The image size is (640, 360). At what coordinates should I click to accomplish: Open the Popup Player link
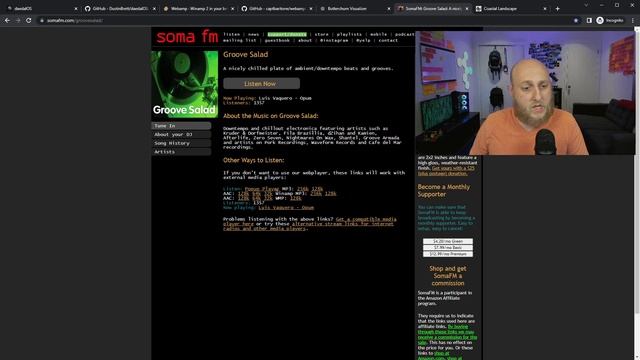pyautogui.click(x=262, y=189)
